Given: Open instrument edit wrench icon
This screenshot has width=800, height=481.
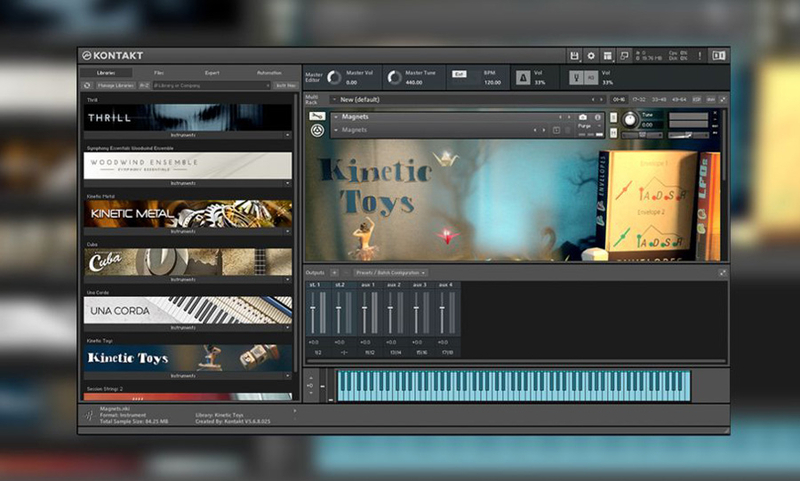Looking at the screenshot, I should click(317, 116).
